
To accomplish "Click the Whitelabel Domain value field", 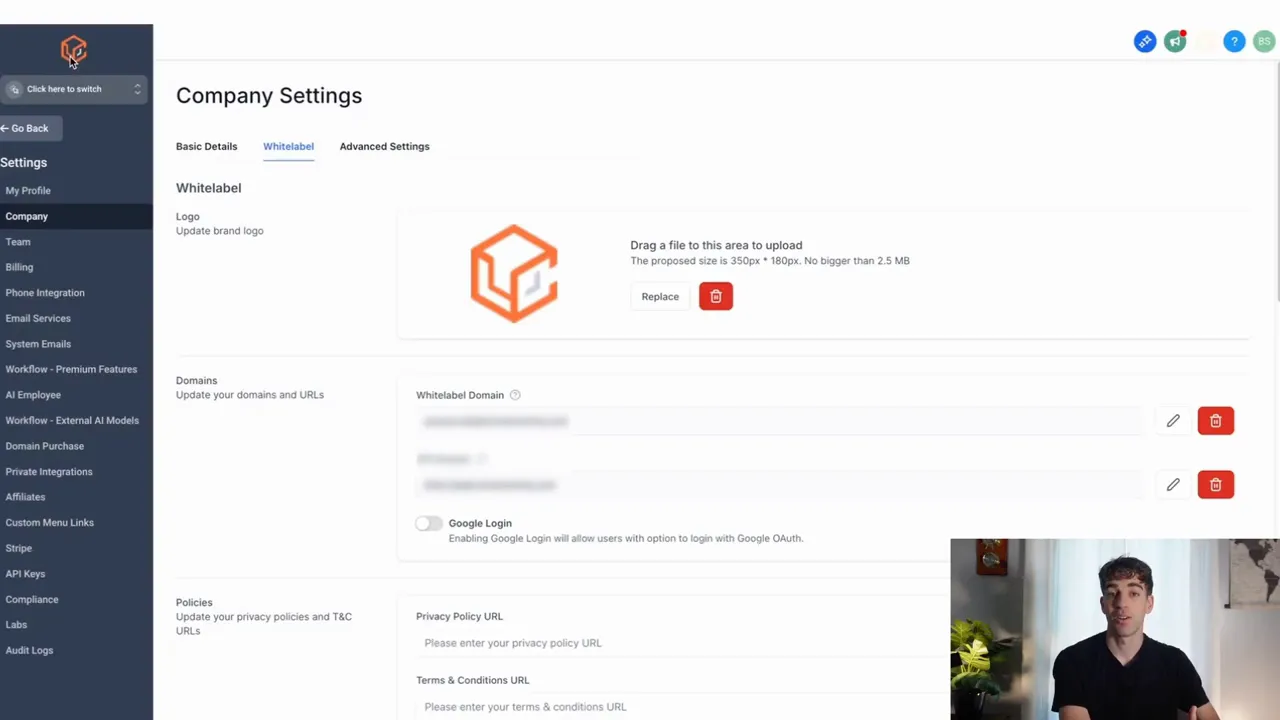I will pyautogui.click(x=779, y=421).
